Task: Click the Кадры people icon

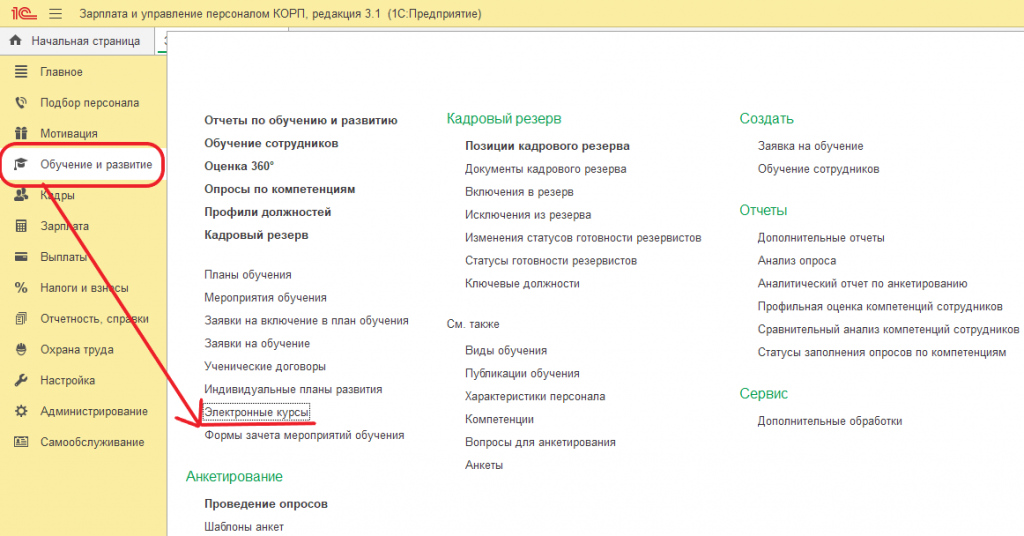Action: click(x=21, y=195)
